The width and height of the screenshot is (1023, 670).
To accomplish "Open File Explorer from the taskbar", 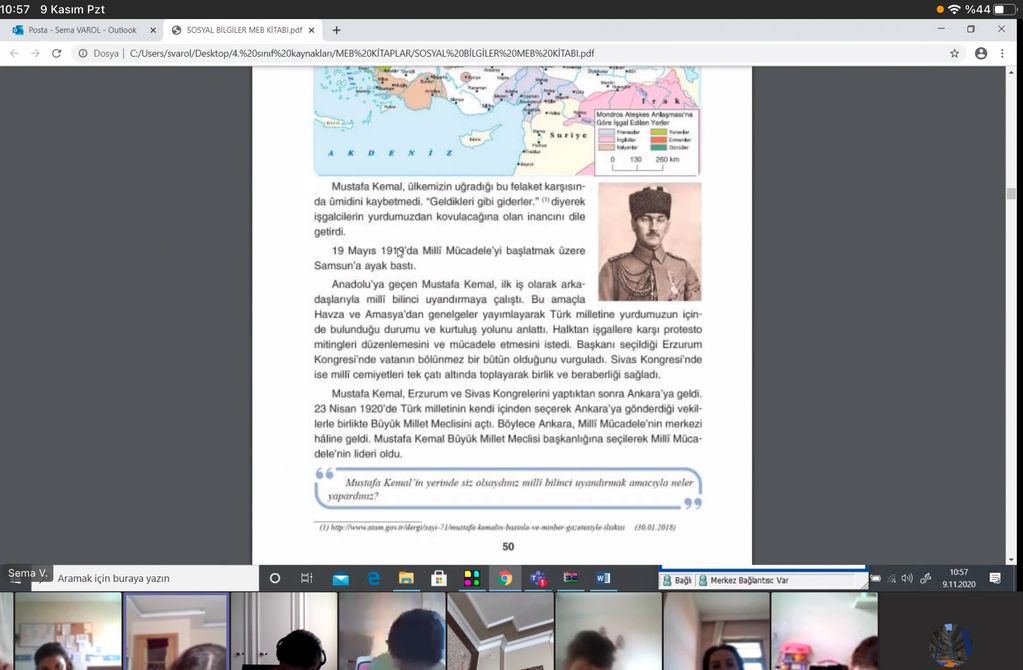I will (x=406, y=578).
